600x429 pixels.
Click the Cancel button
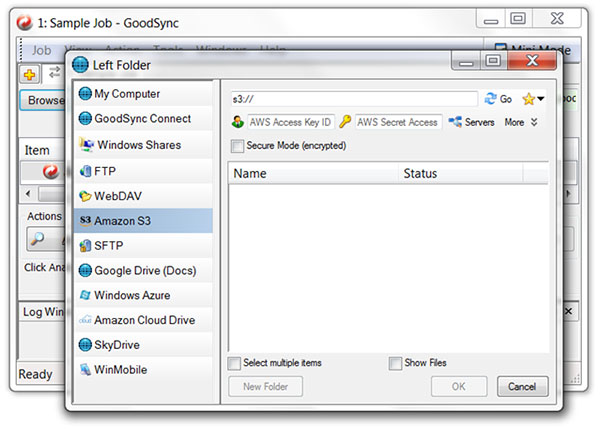click(522, 387)
